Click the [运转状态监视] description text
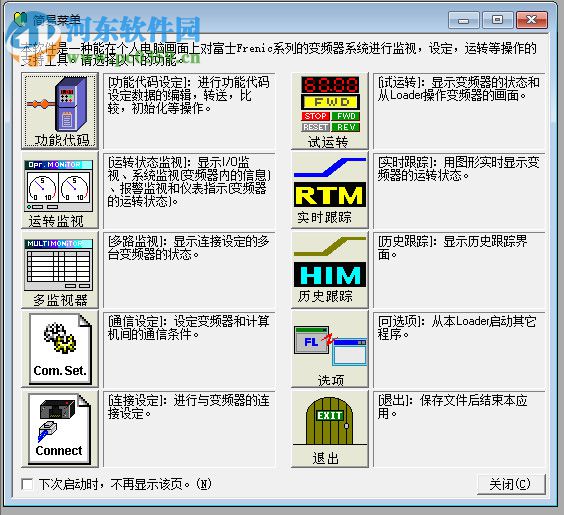This screenshot has width=564, height=515. click(x=188, y=182)
